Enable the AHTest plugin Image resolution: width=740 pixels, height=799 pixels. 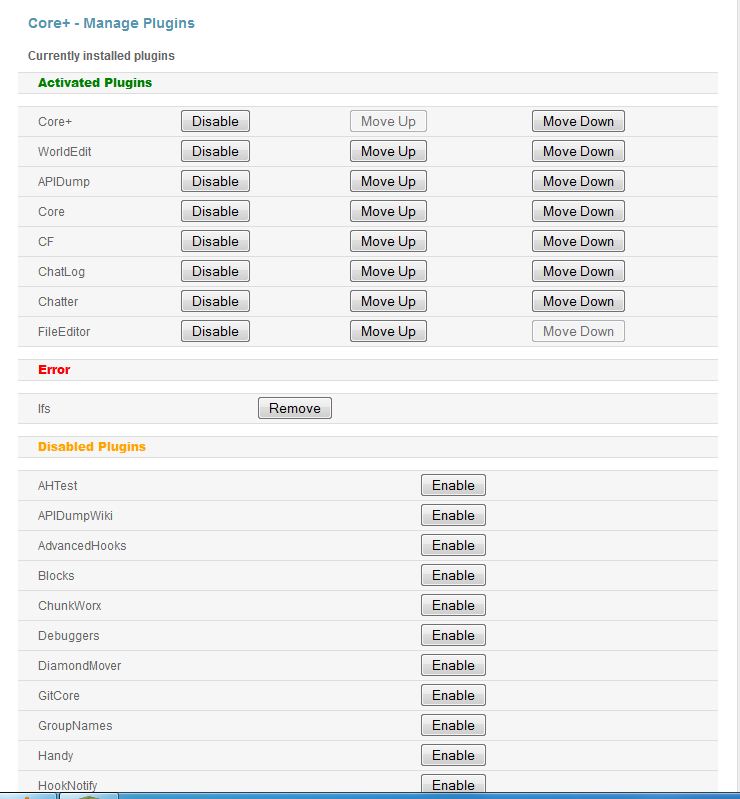click(x=453, y=485)
